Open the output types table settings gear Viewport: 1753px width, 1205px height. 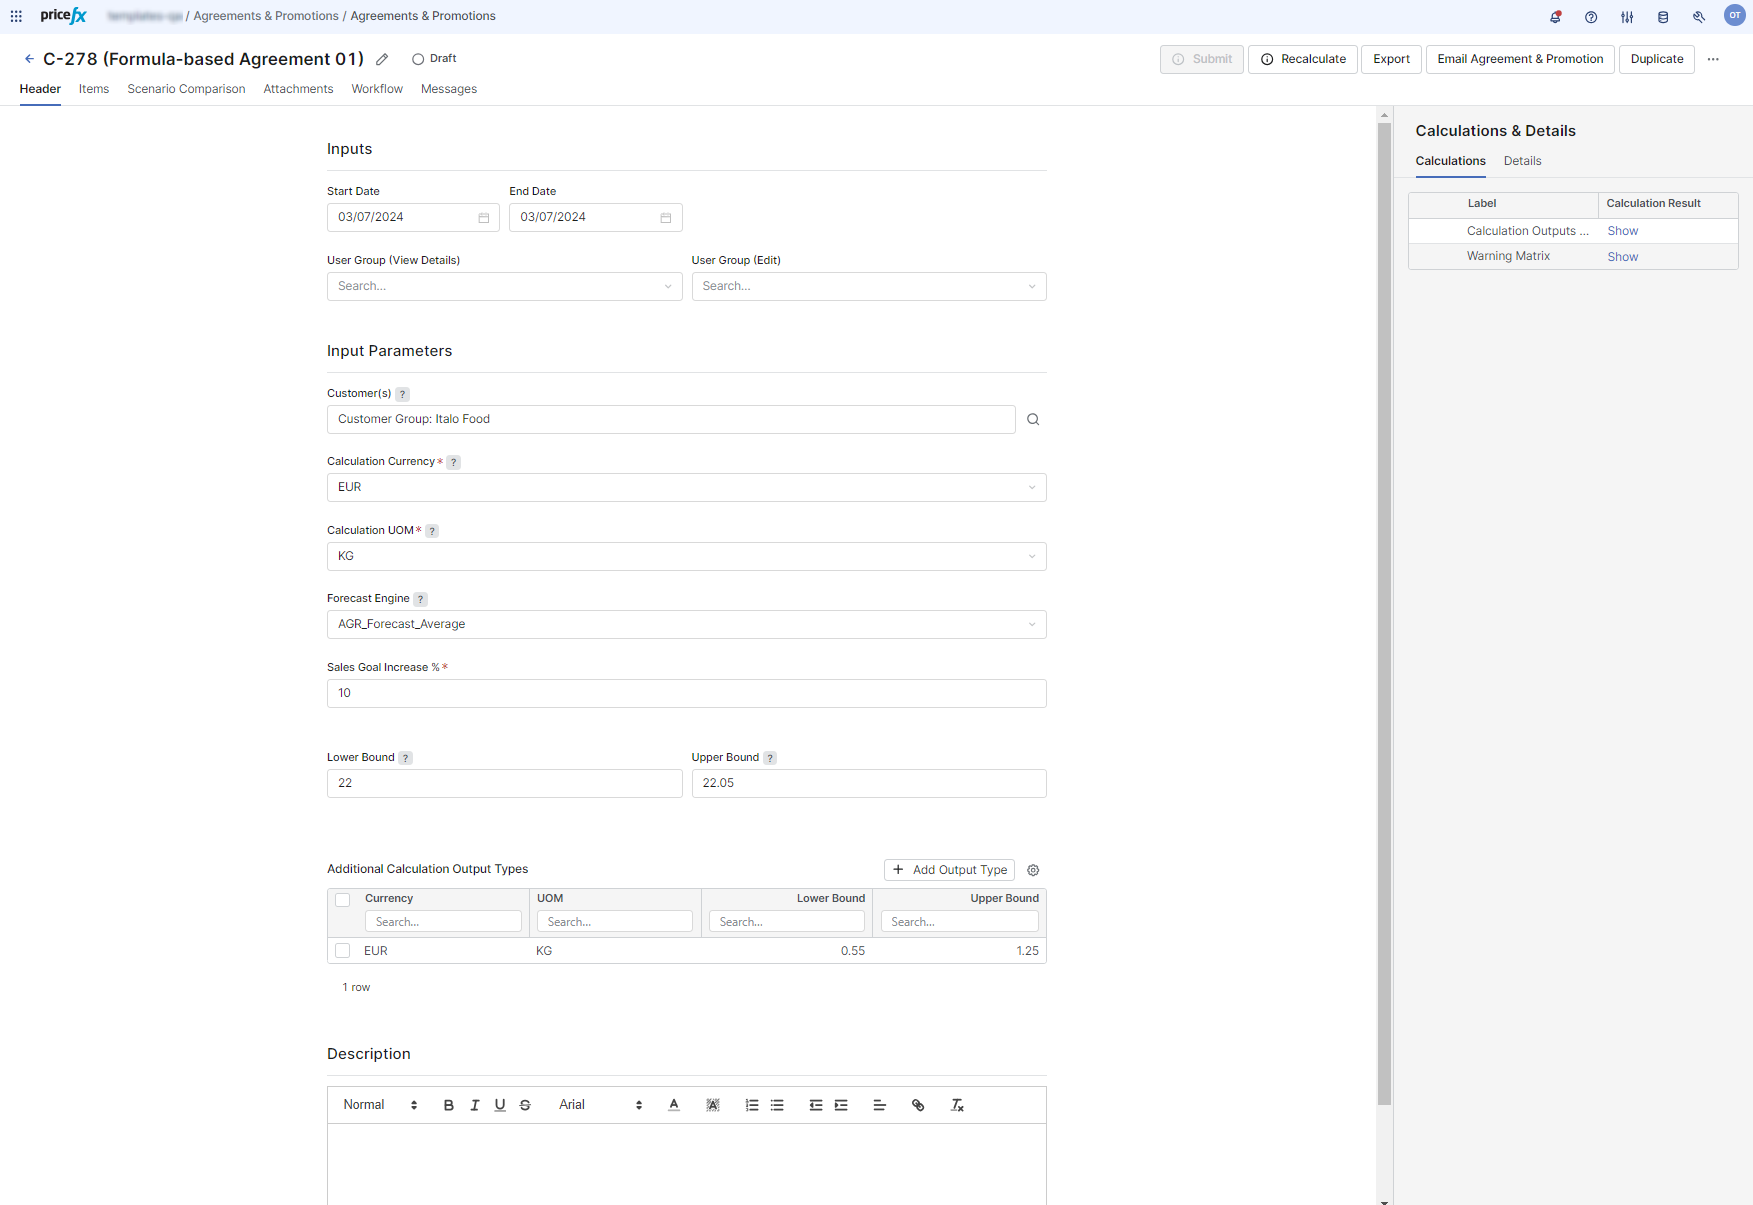[x=1033, y=870]
